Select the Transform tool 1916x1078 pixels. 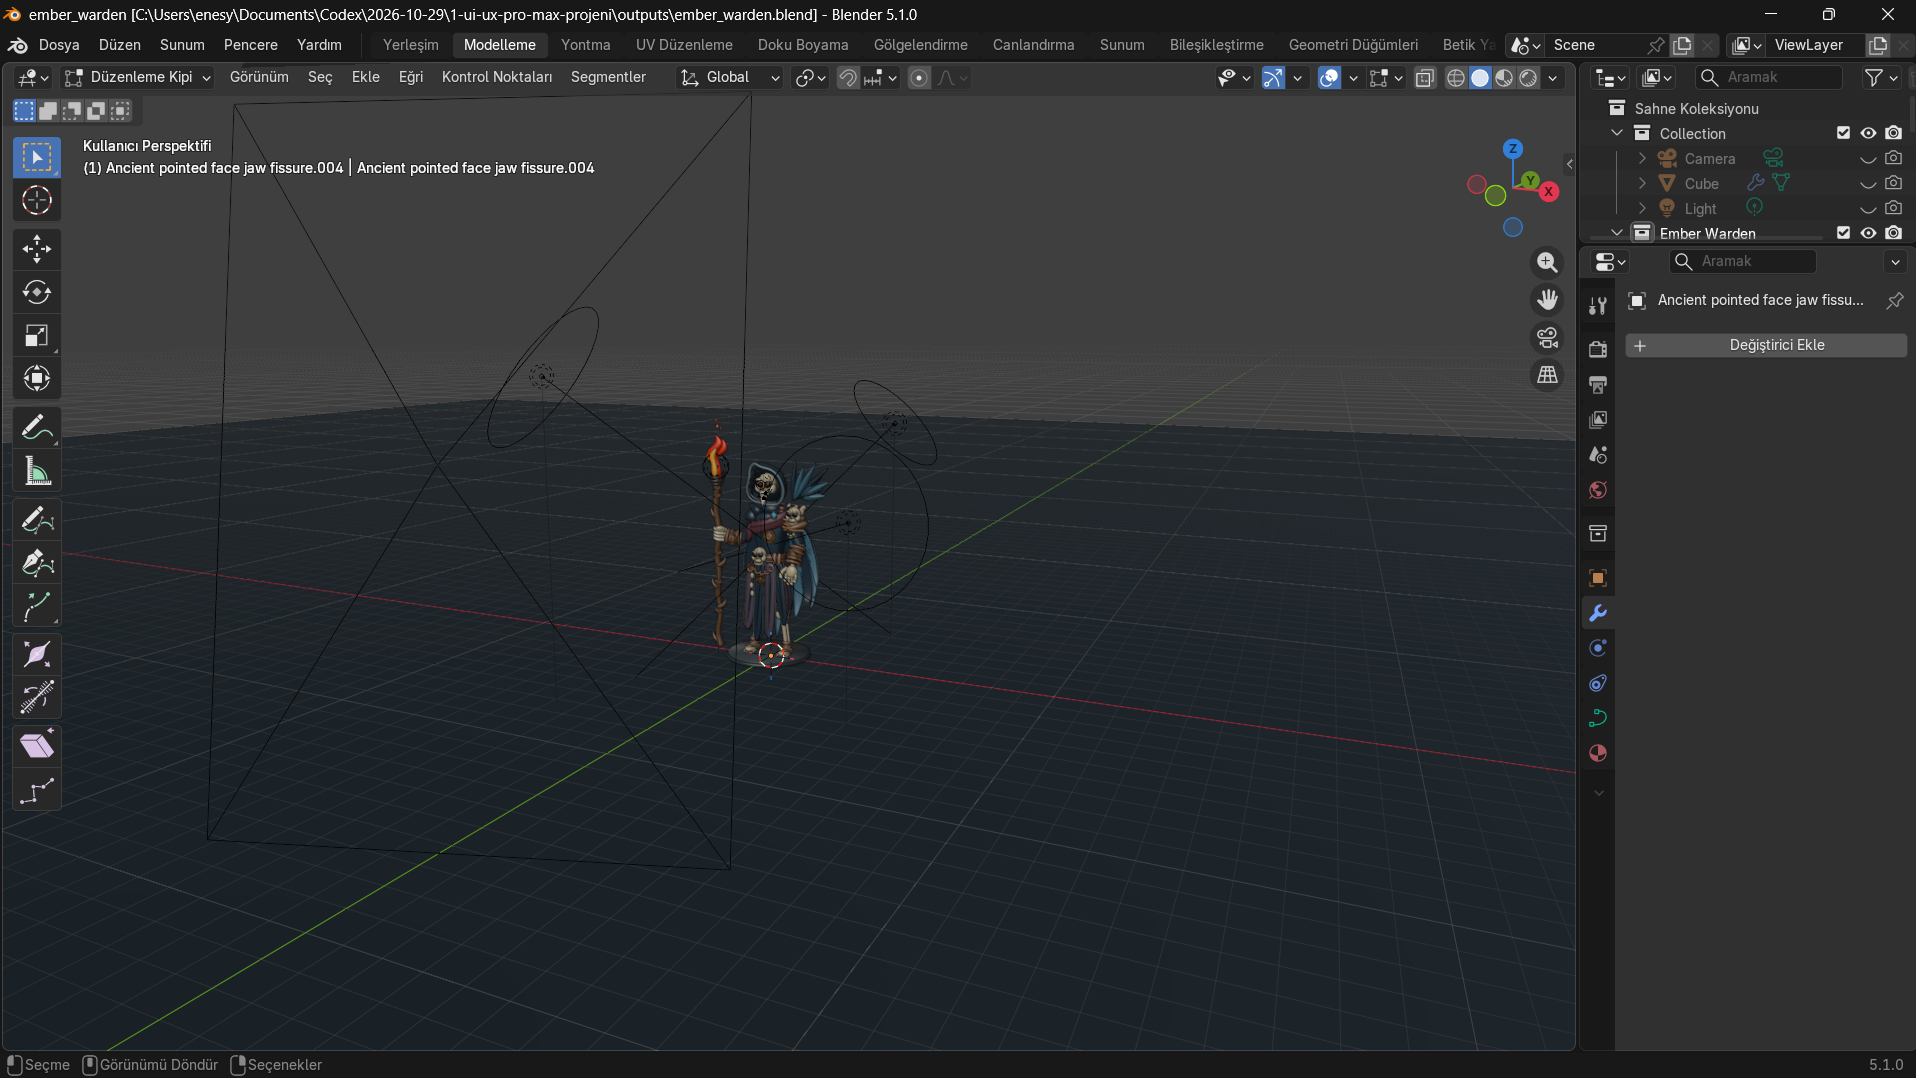[x=37, y=378]
